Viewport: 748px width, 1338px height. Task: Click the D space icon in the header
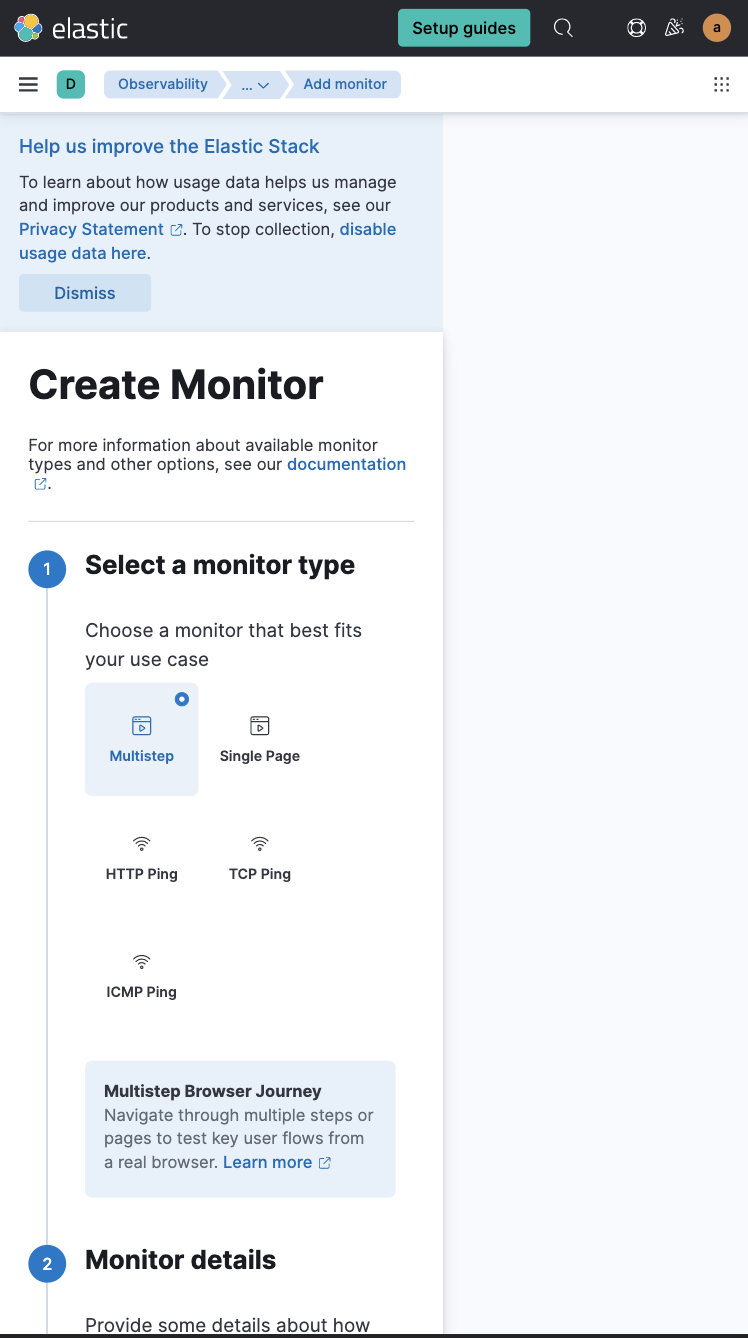click(71, 84)
